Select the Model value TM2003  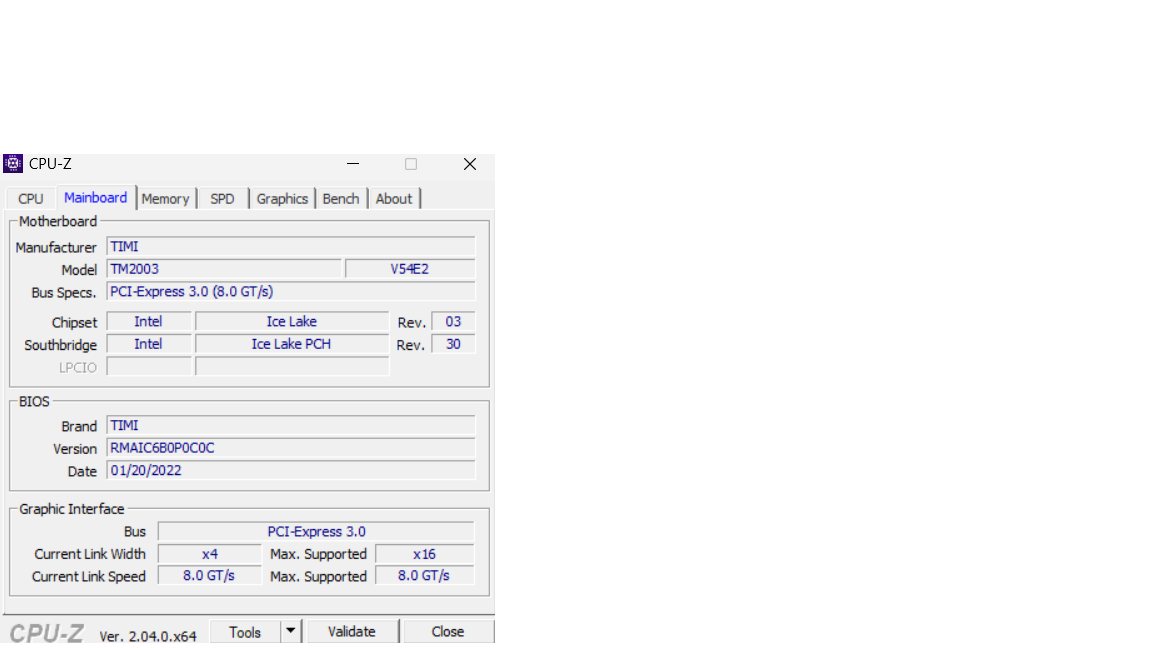click(224, 269)
